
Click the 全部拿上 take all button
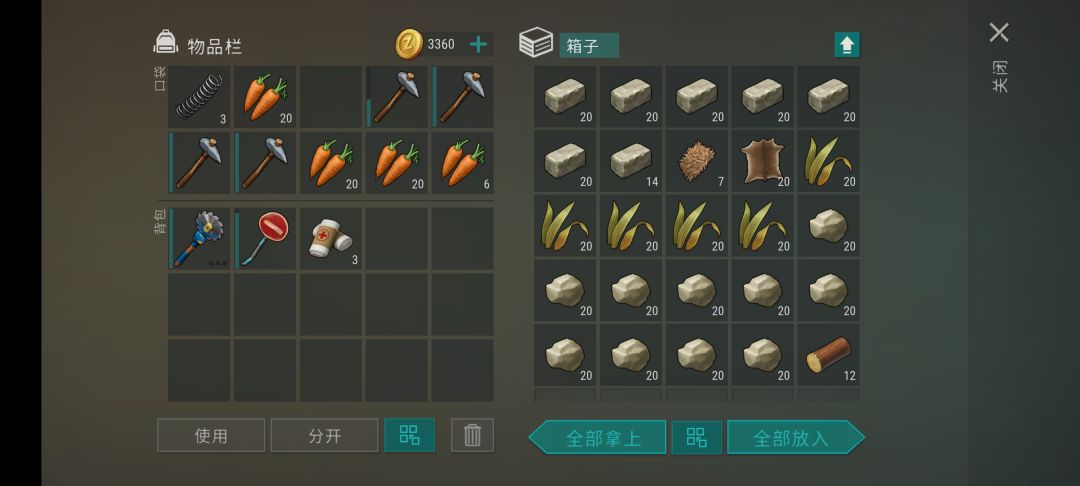(598, 437)
